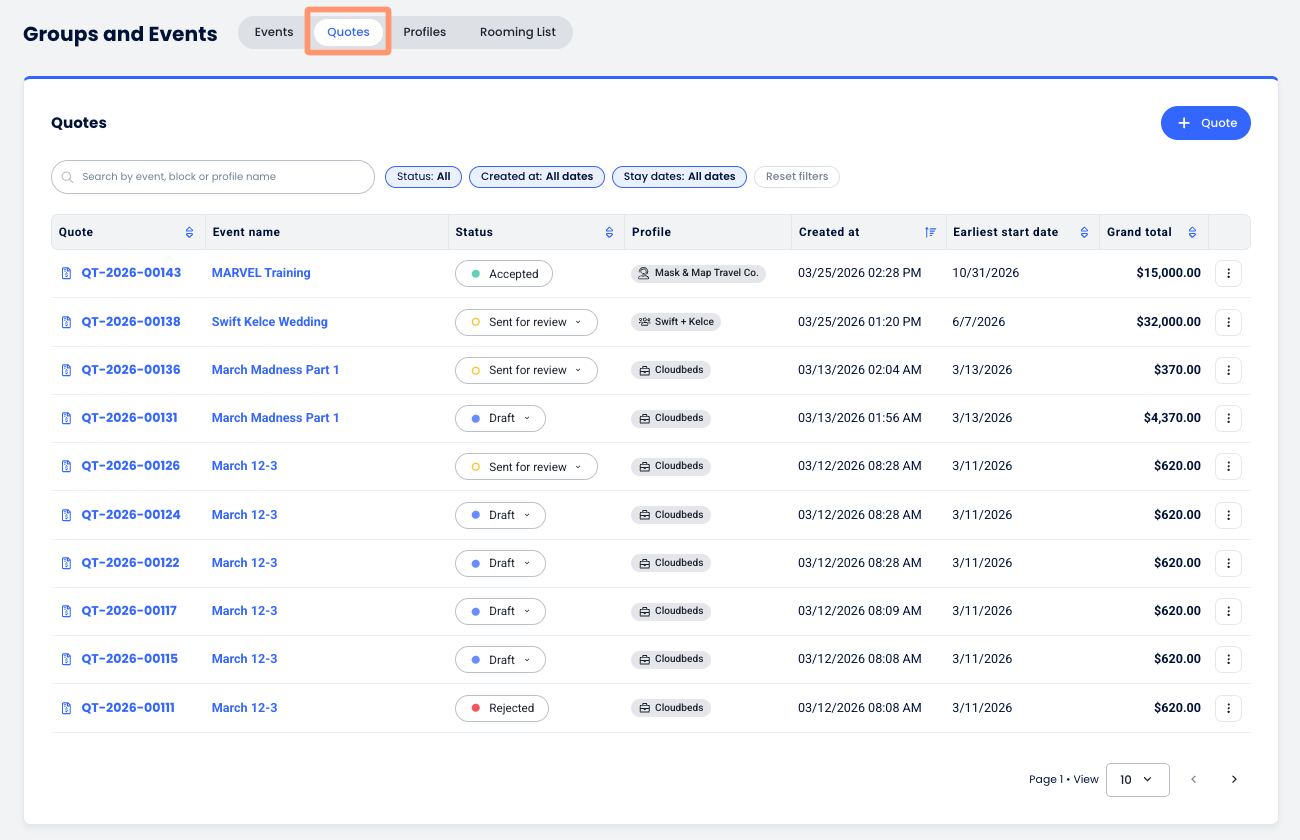The image size is (1300, 840).
Task: Click the Created at sort icon
Action: coord(930,232)
